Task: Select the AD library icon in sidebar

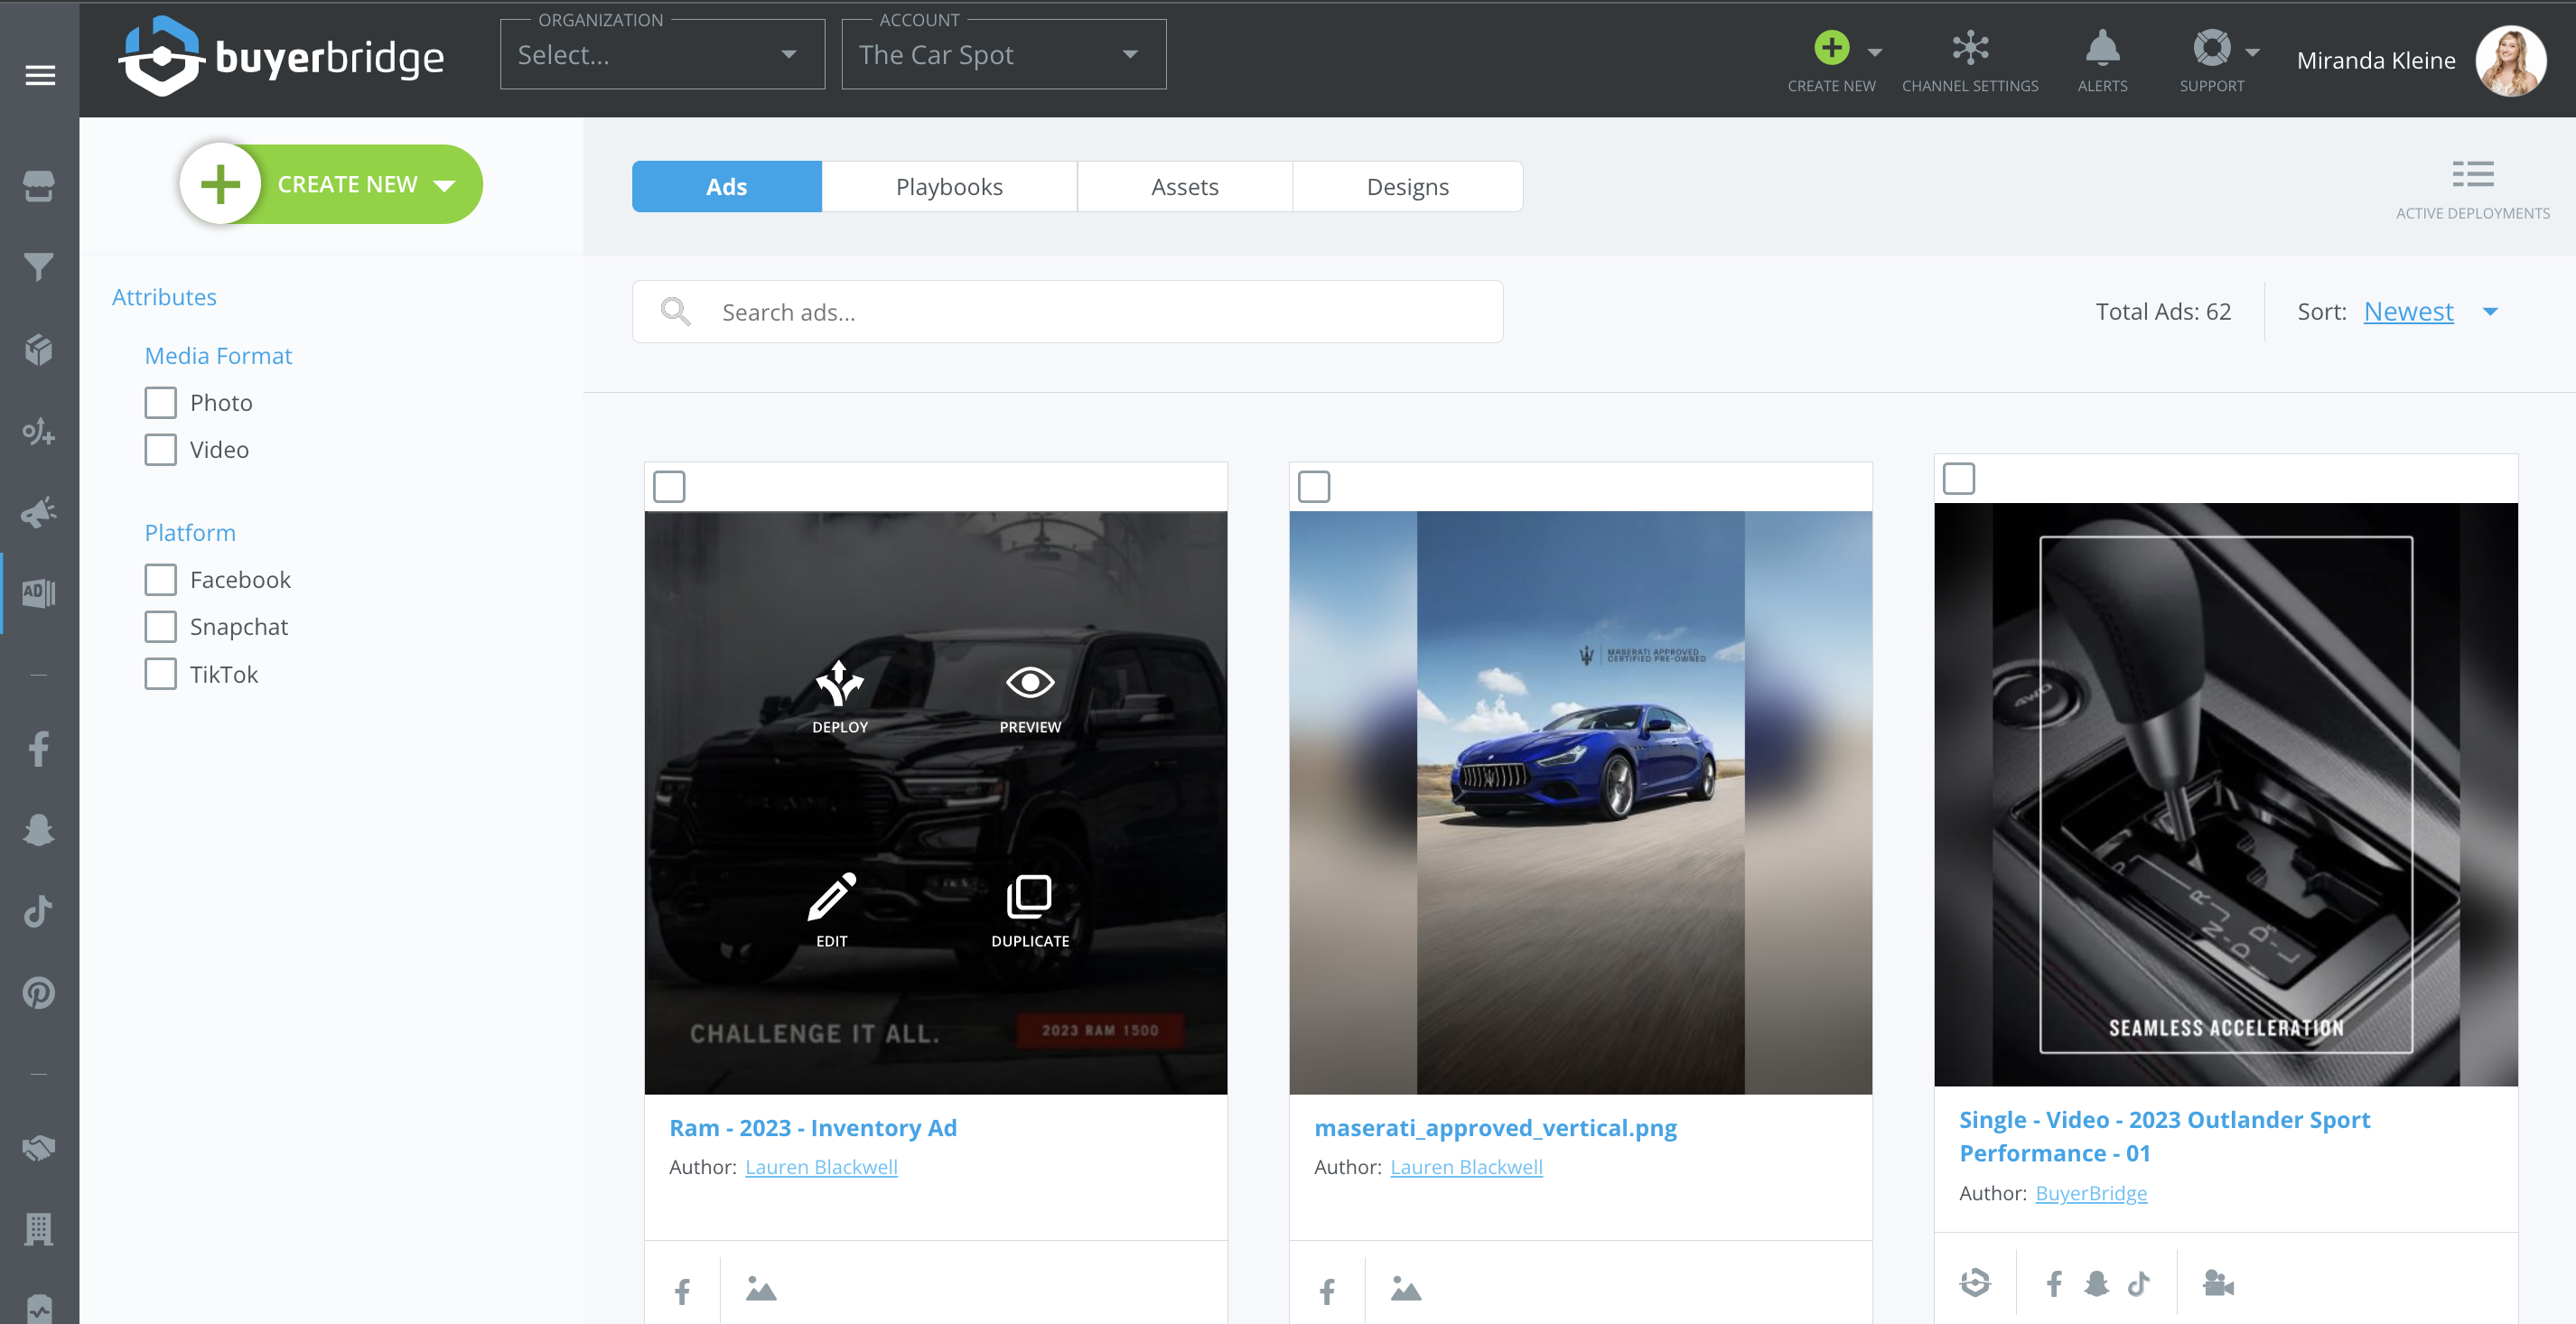Action: [39, 592]
